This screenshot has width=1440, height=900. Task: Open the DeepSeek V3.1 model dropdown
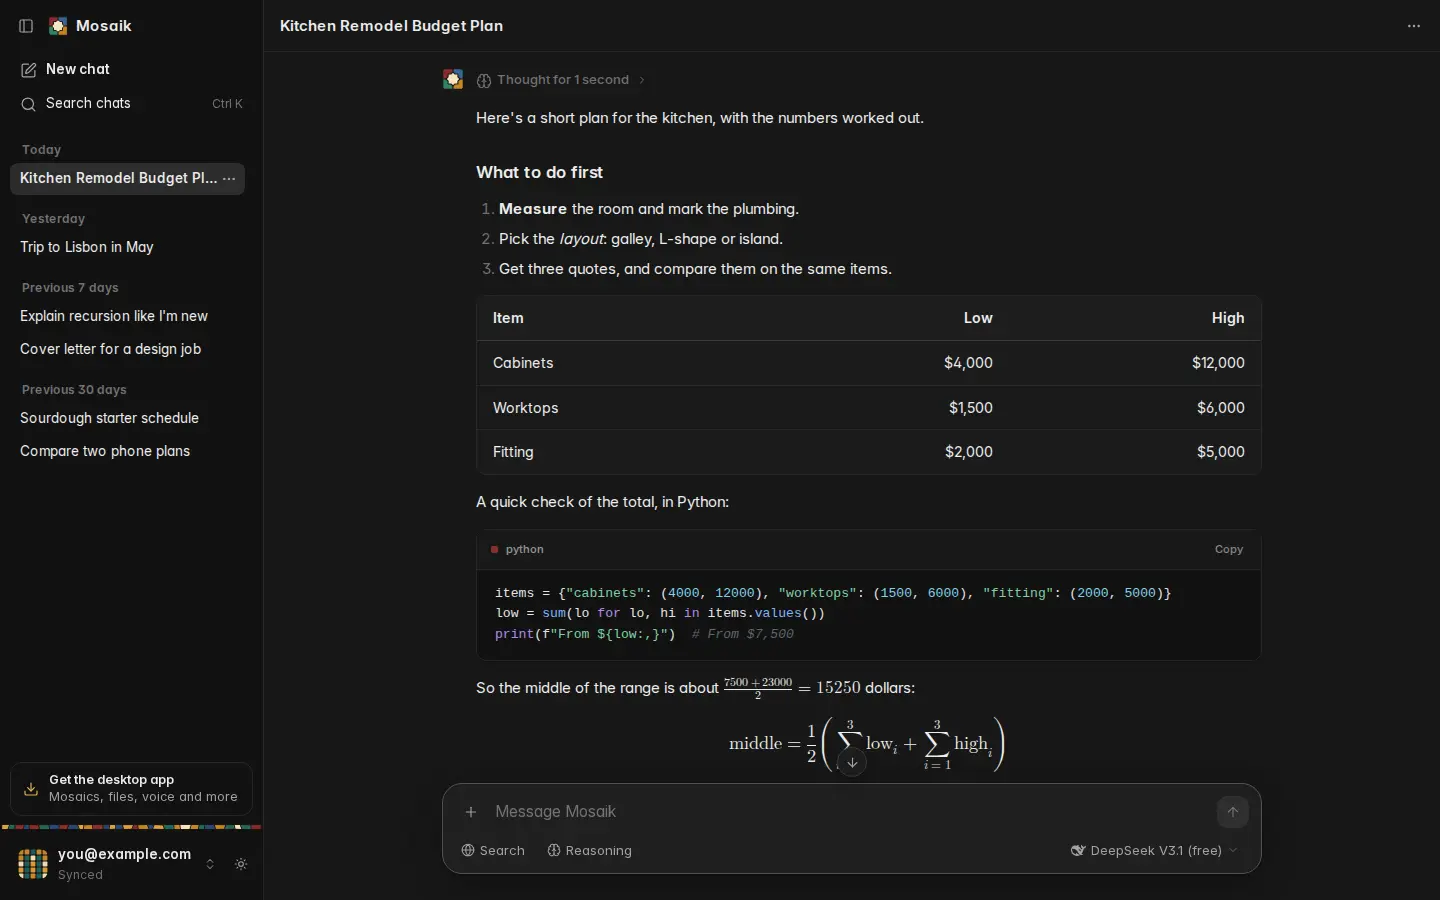(1154, 851)
